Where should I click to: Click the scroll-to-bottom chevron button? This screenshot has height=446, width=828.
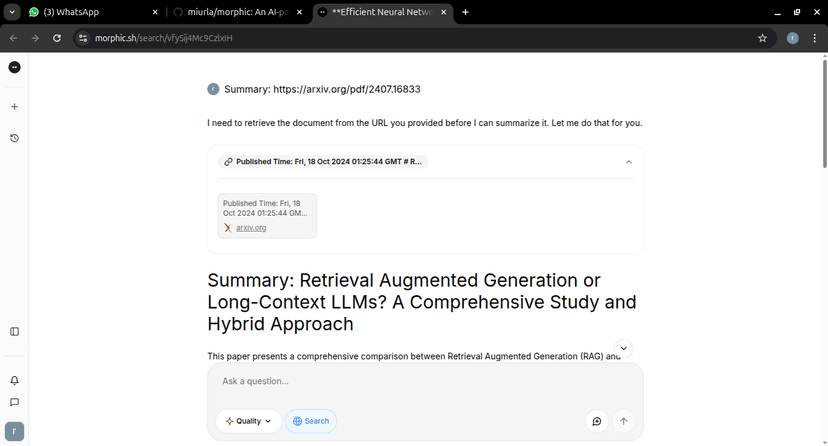[623, 348]
